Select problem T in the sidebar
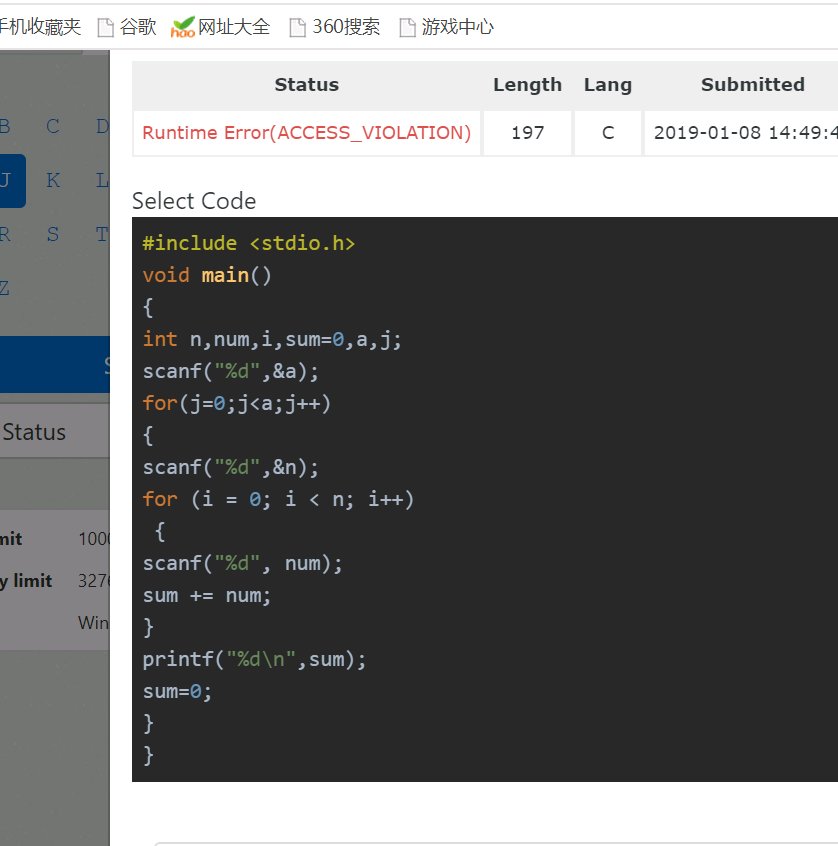 pyautogui.click(x=103, y=234)
